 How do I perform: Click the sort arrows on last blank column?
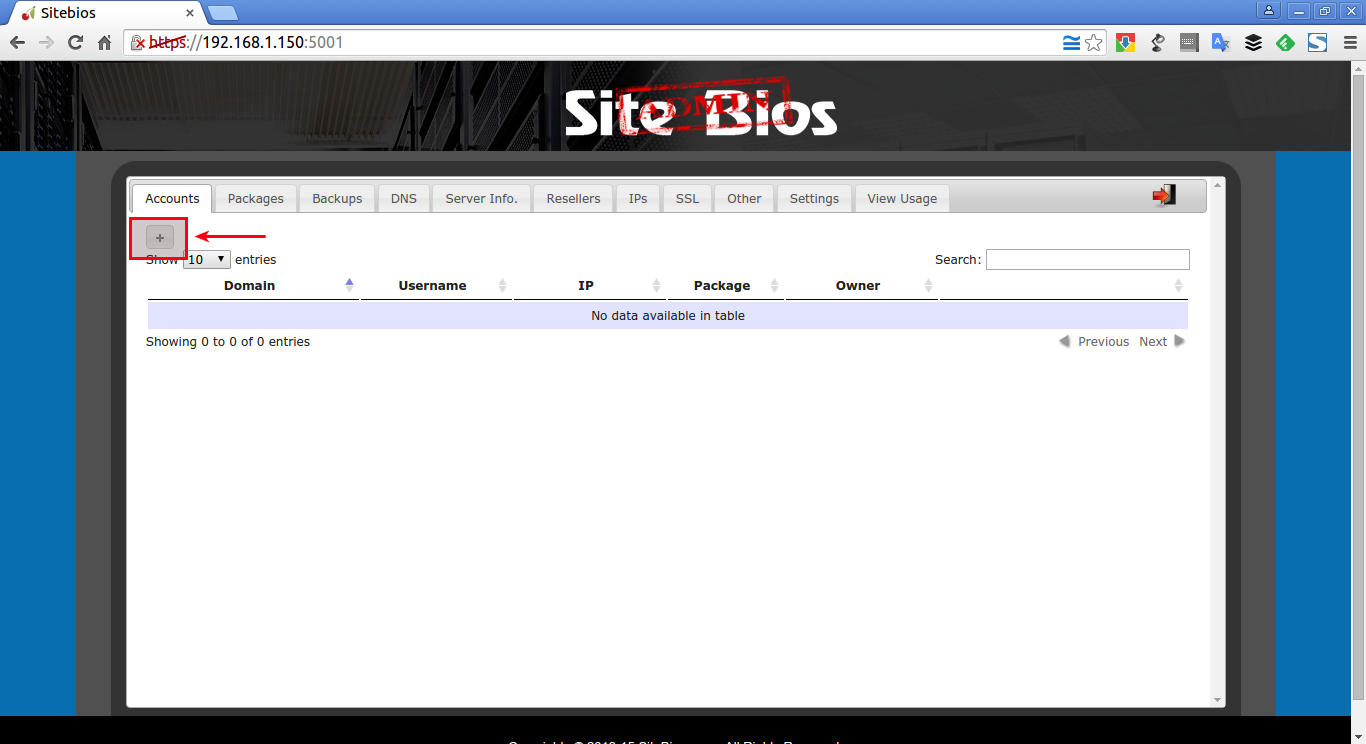(x=1178, y=286)
